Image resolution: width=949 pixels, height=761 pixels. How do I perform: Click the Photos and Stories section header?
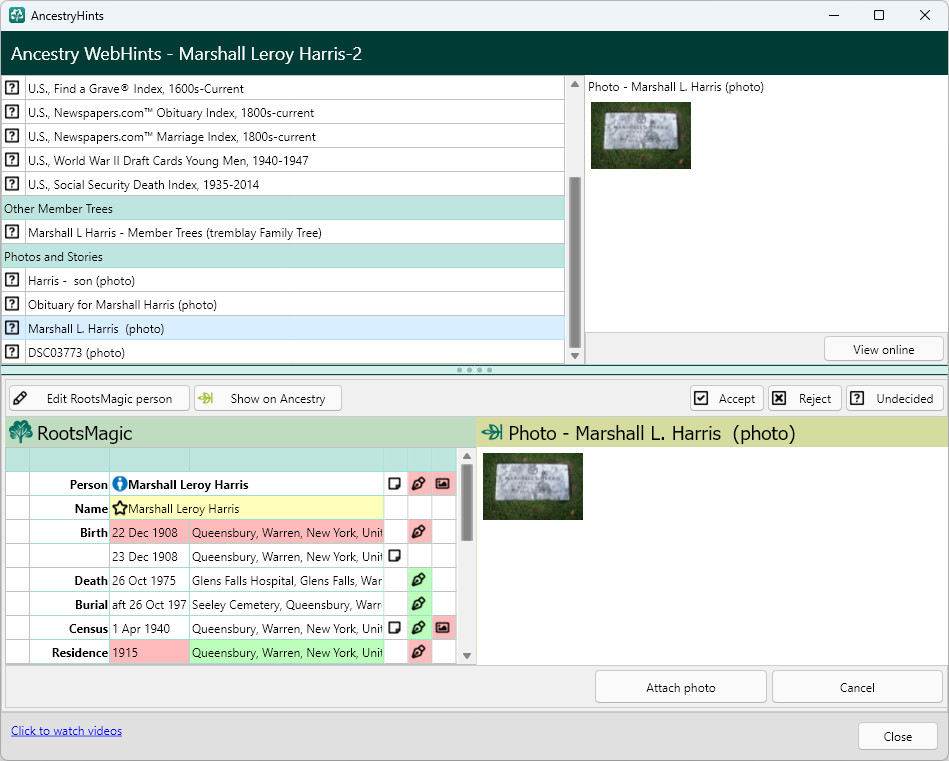click(x=283, y=257)
